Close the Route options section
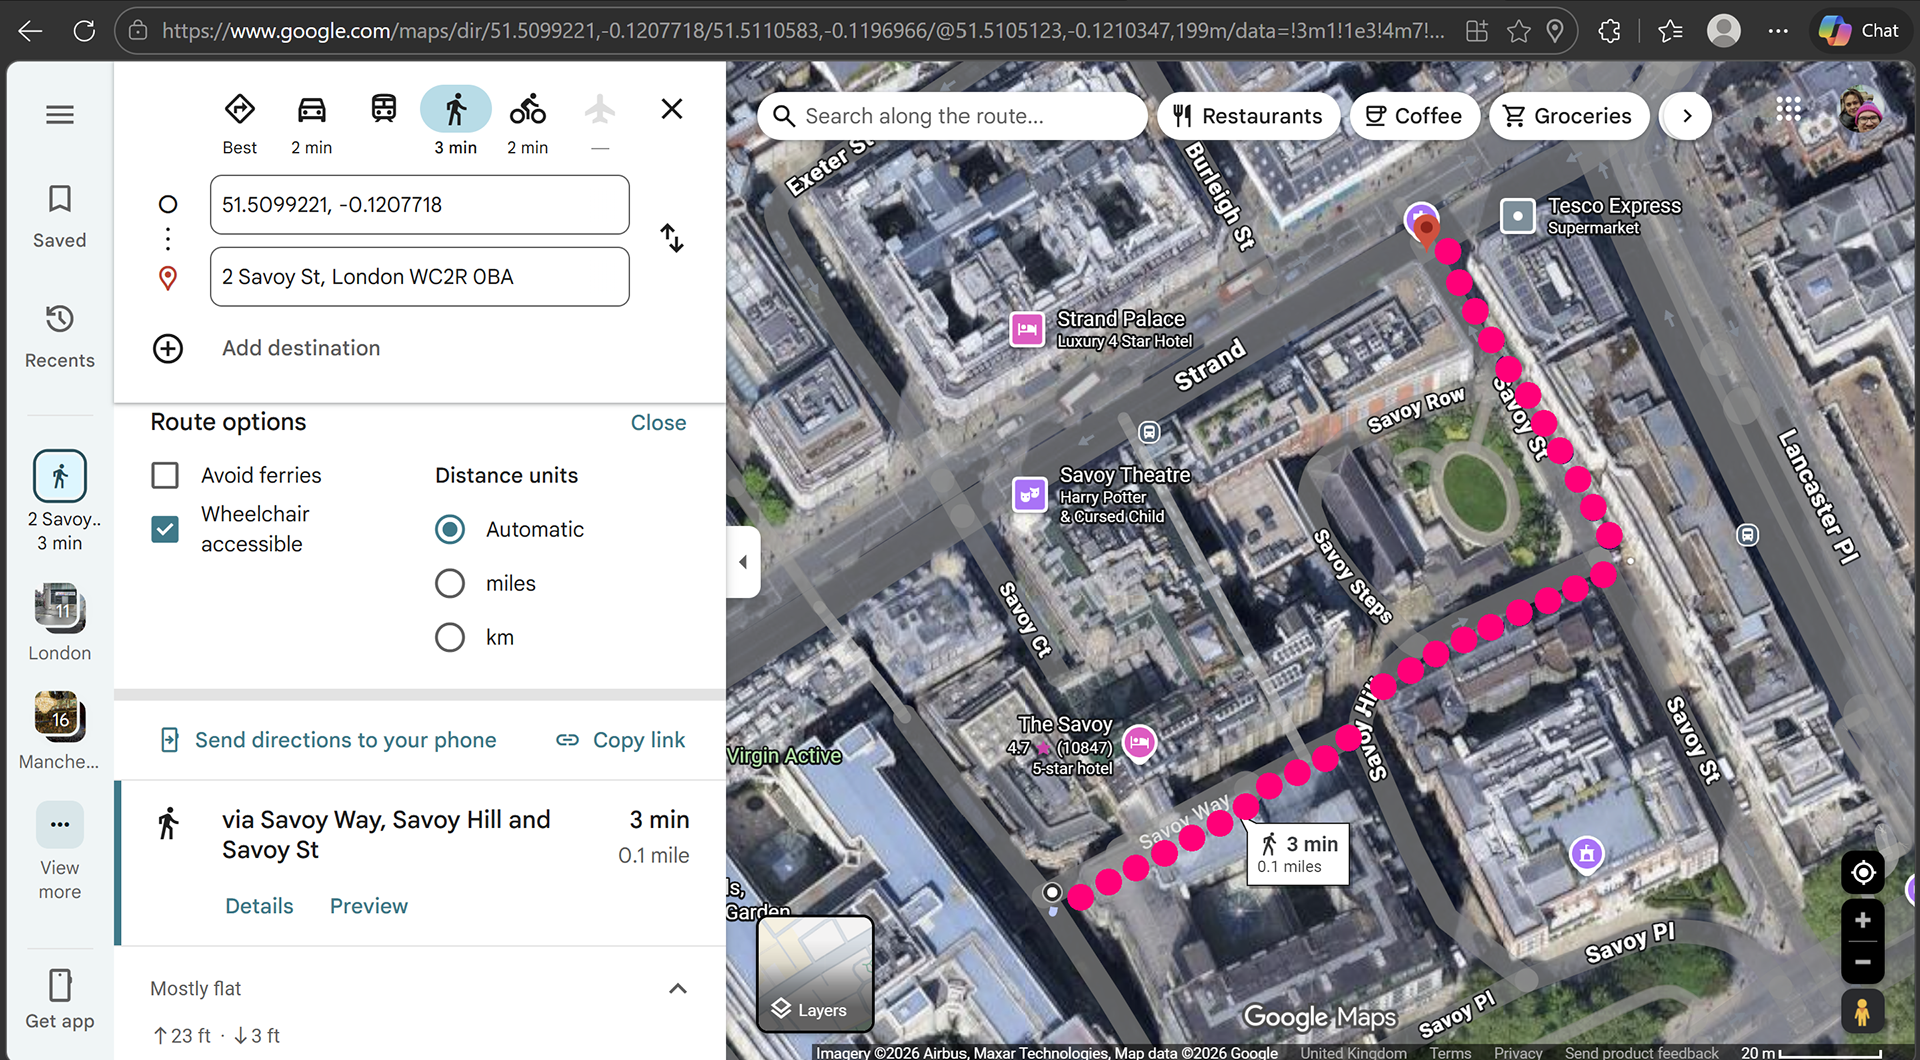Screen dimensions: 1920x1060 click(x=658, y=423)
